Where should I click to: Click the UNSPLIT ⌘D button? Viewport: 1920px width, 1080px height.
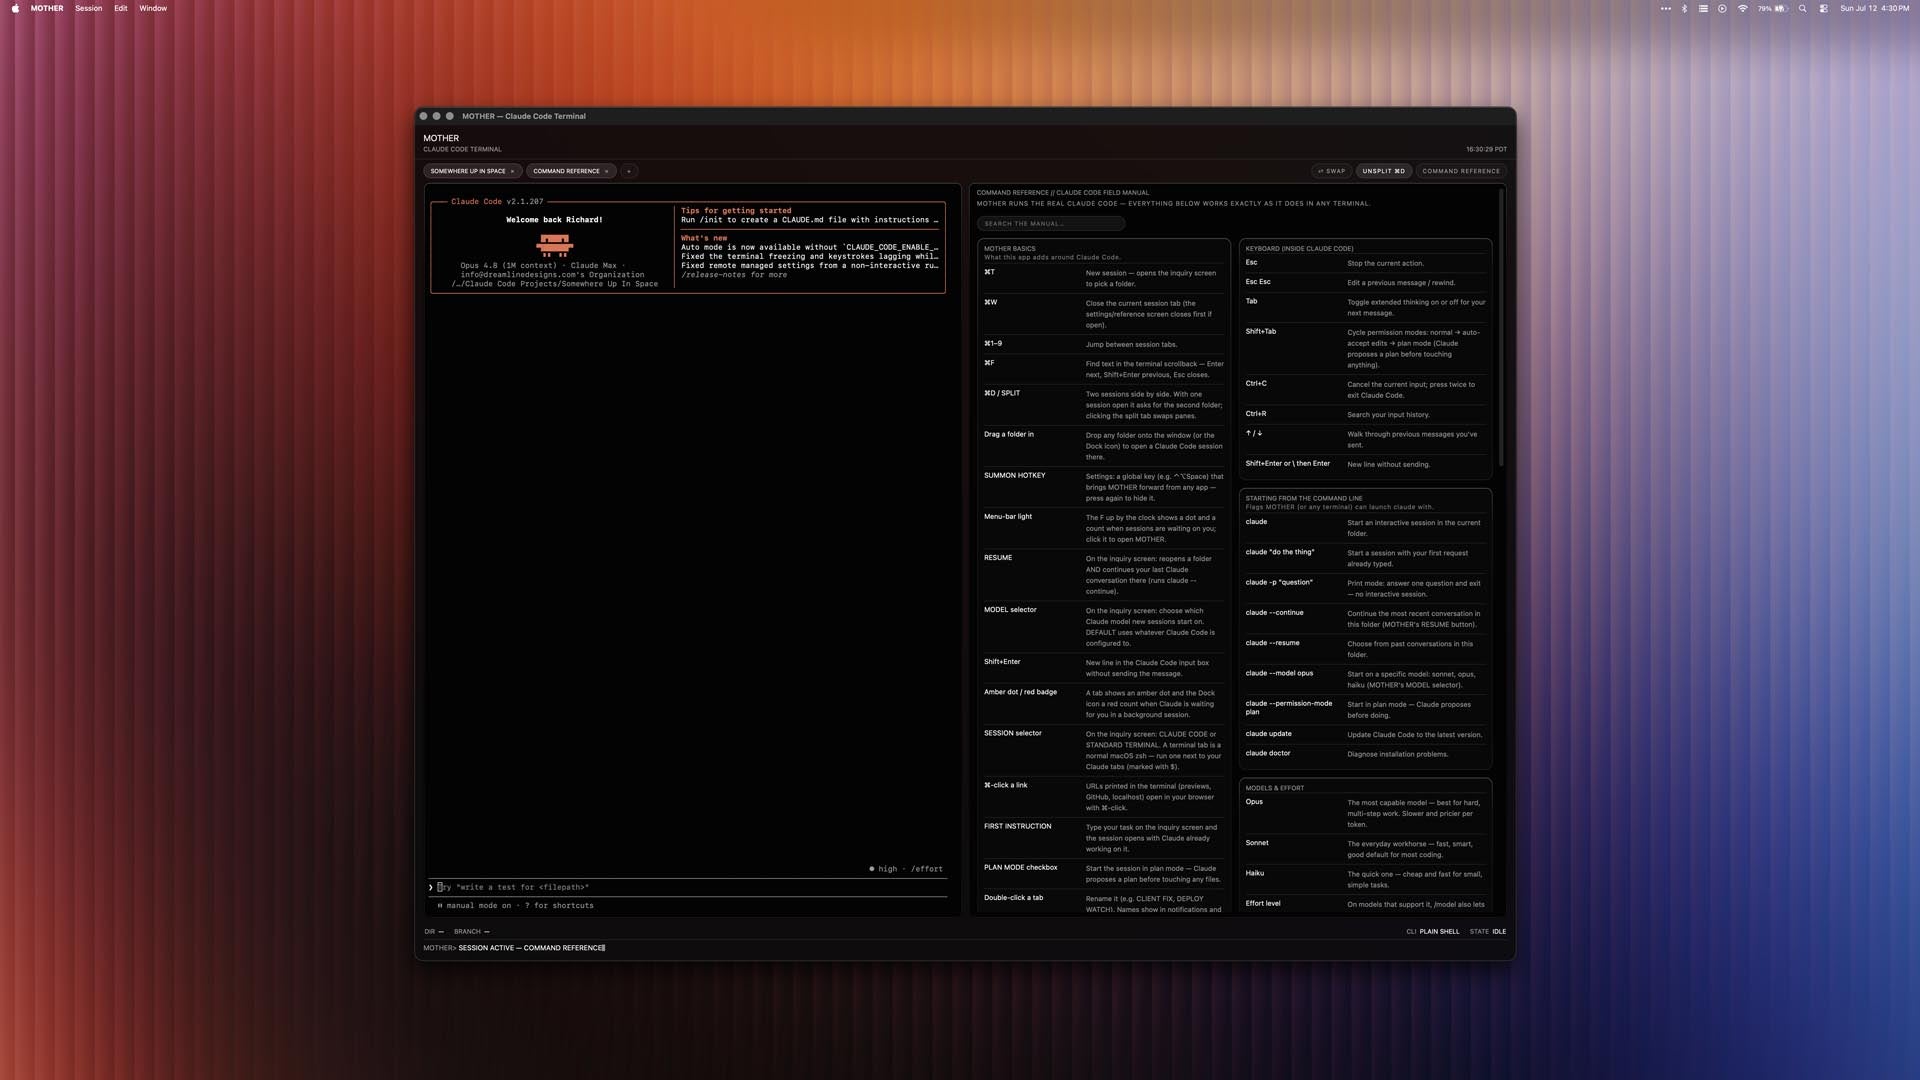click(1383, 171)
